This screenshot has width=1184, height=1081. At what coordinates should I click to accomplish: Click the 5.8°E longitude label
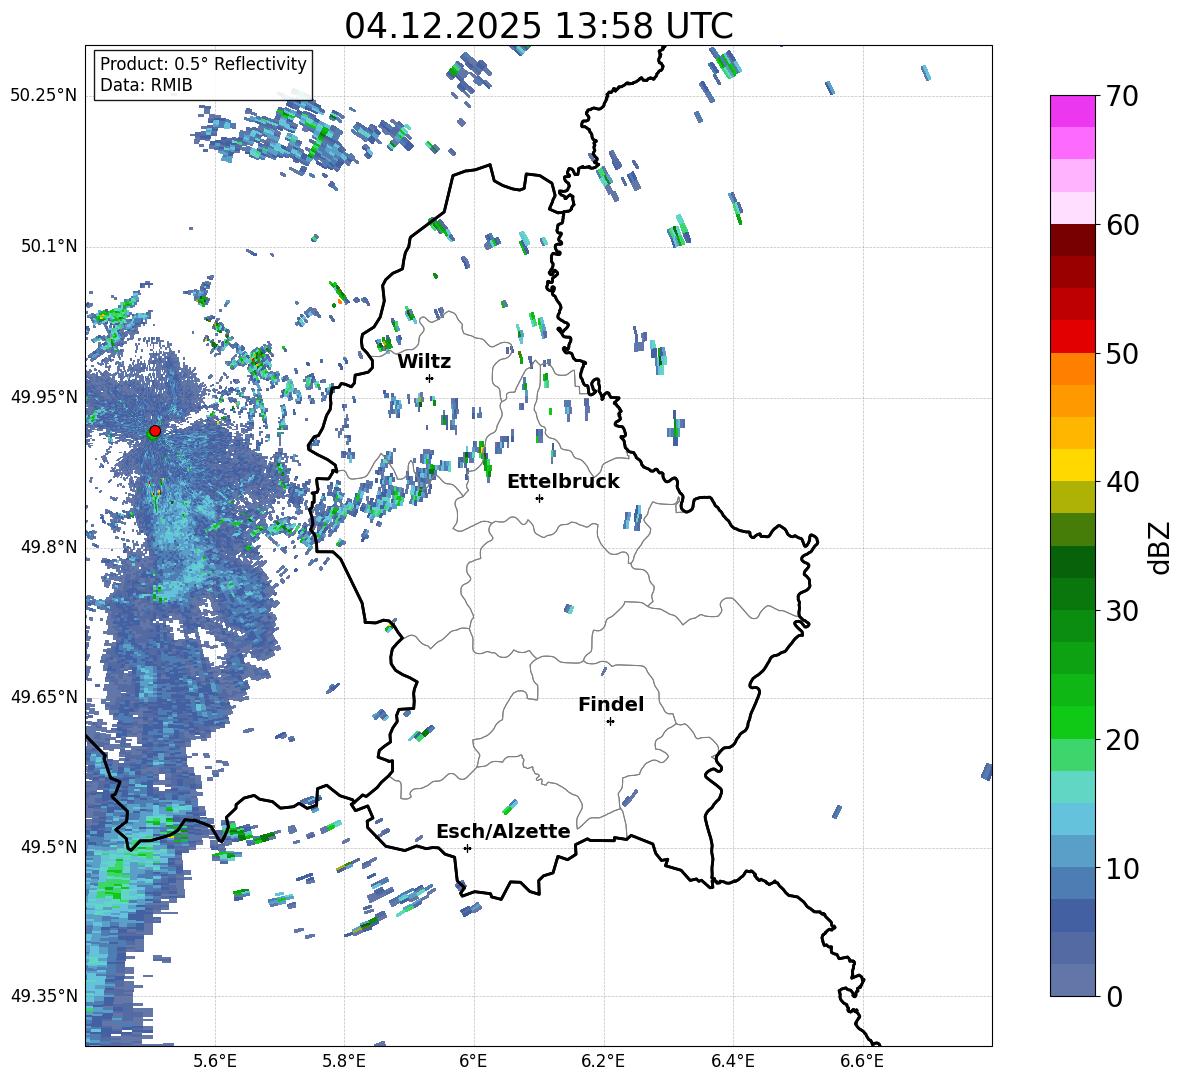click(344, 1061)
